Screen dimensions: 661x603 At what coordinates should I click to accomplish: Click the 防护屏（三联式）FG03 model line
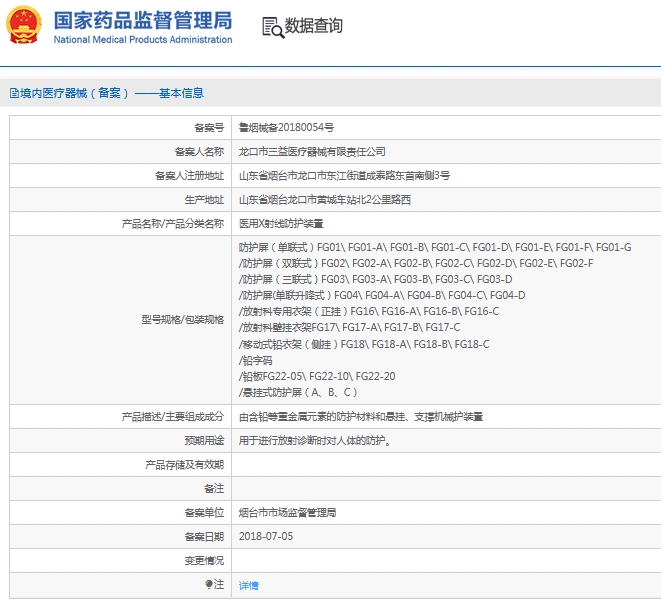click(x=376, y=279)
